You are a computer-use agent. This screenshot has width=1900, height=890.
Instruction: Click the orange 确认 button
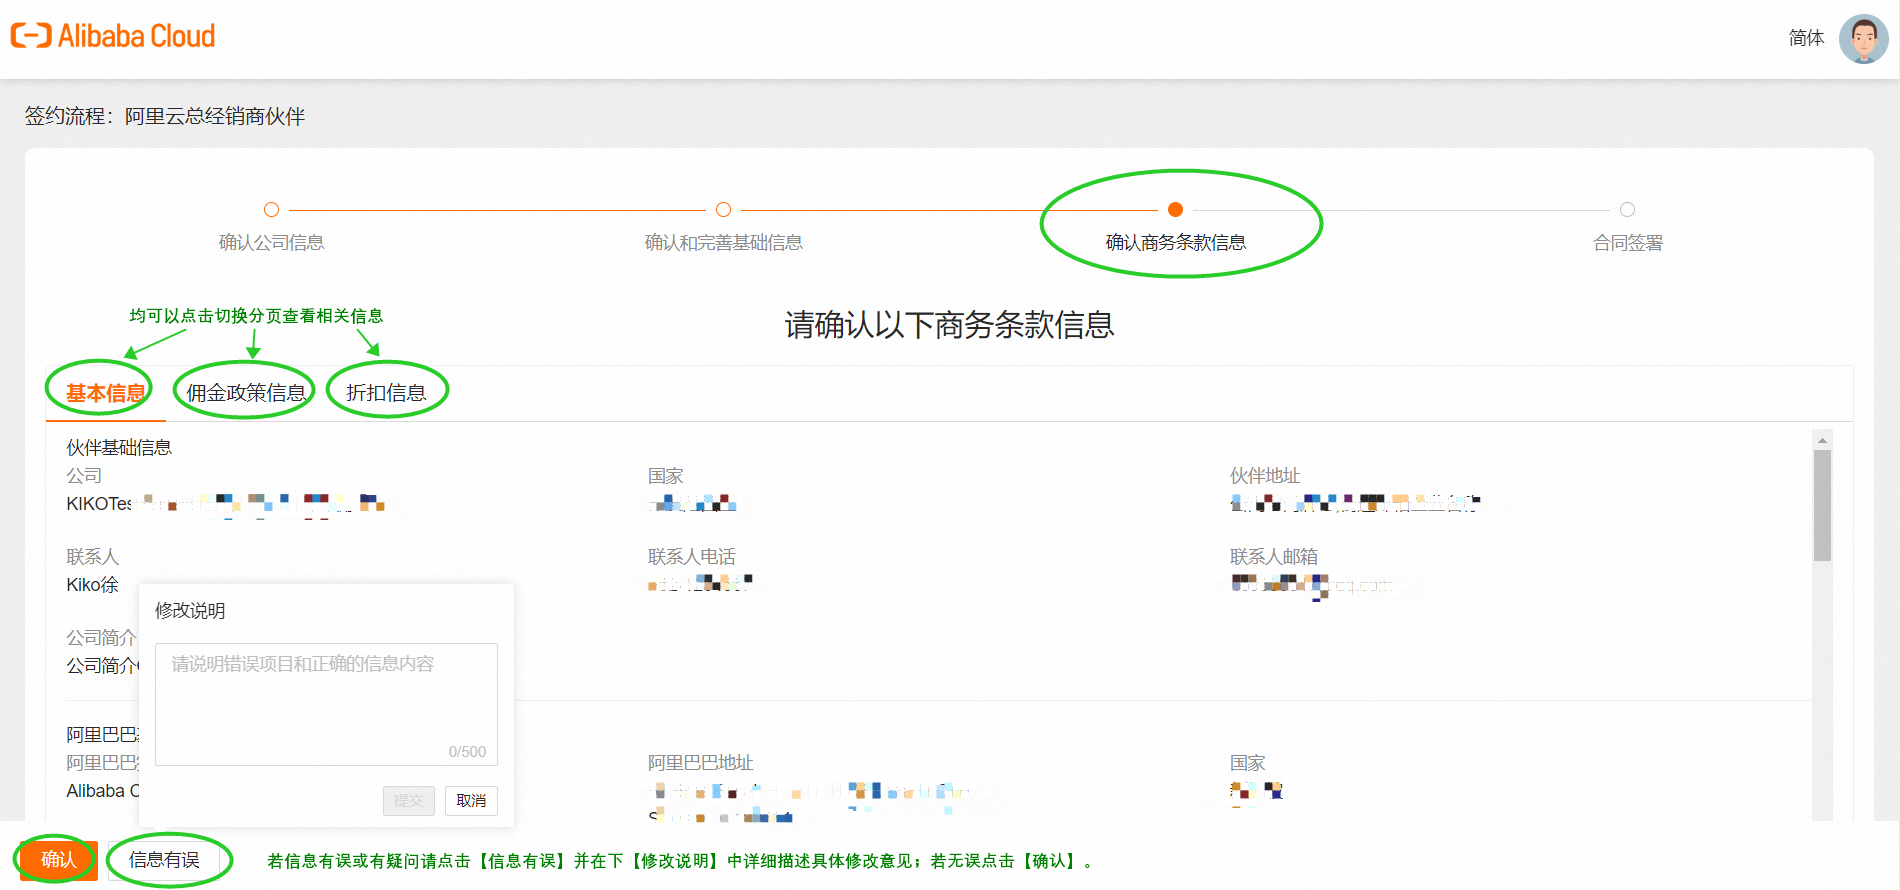pos(58,859)
